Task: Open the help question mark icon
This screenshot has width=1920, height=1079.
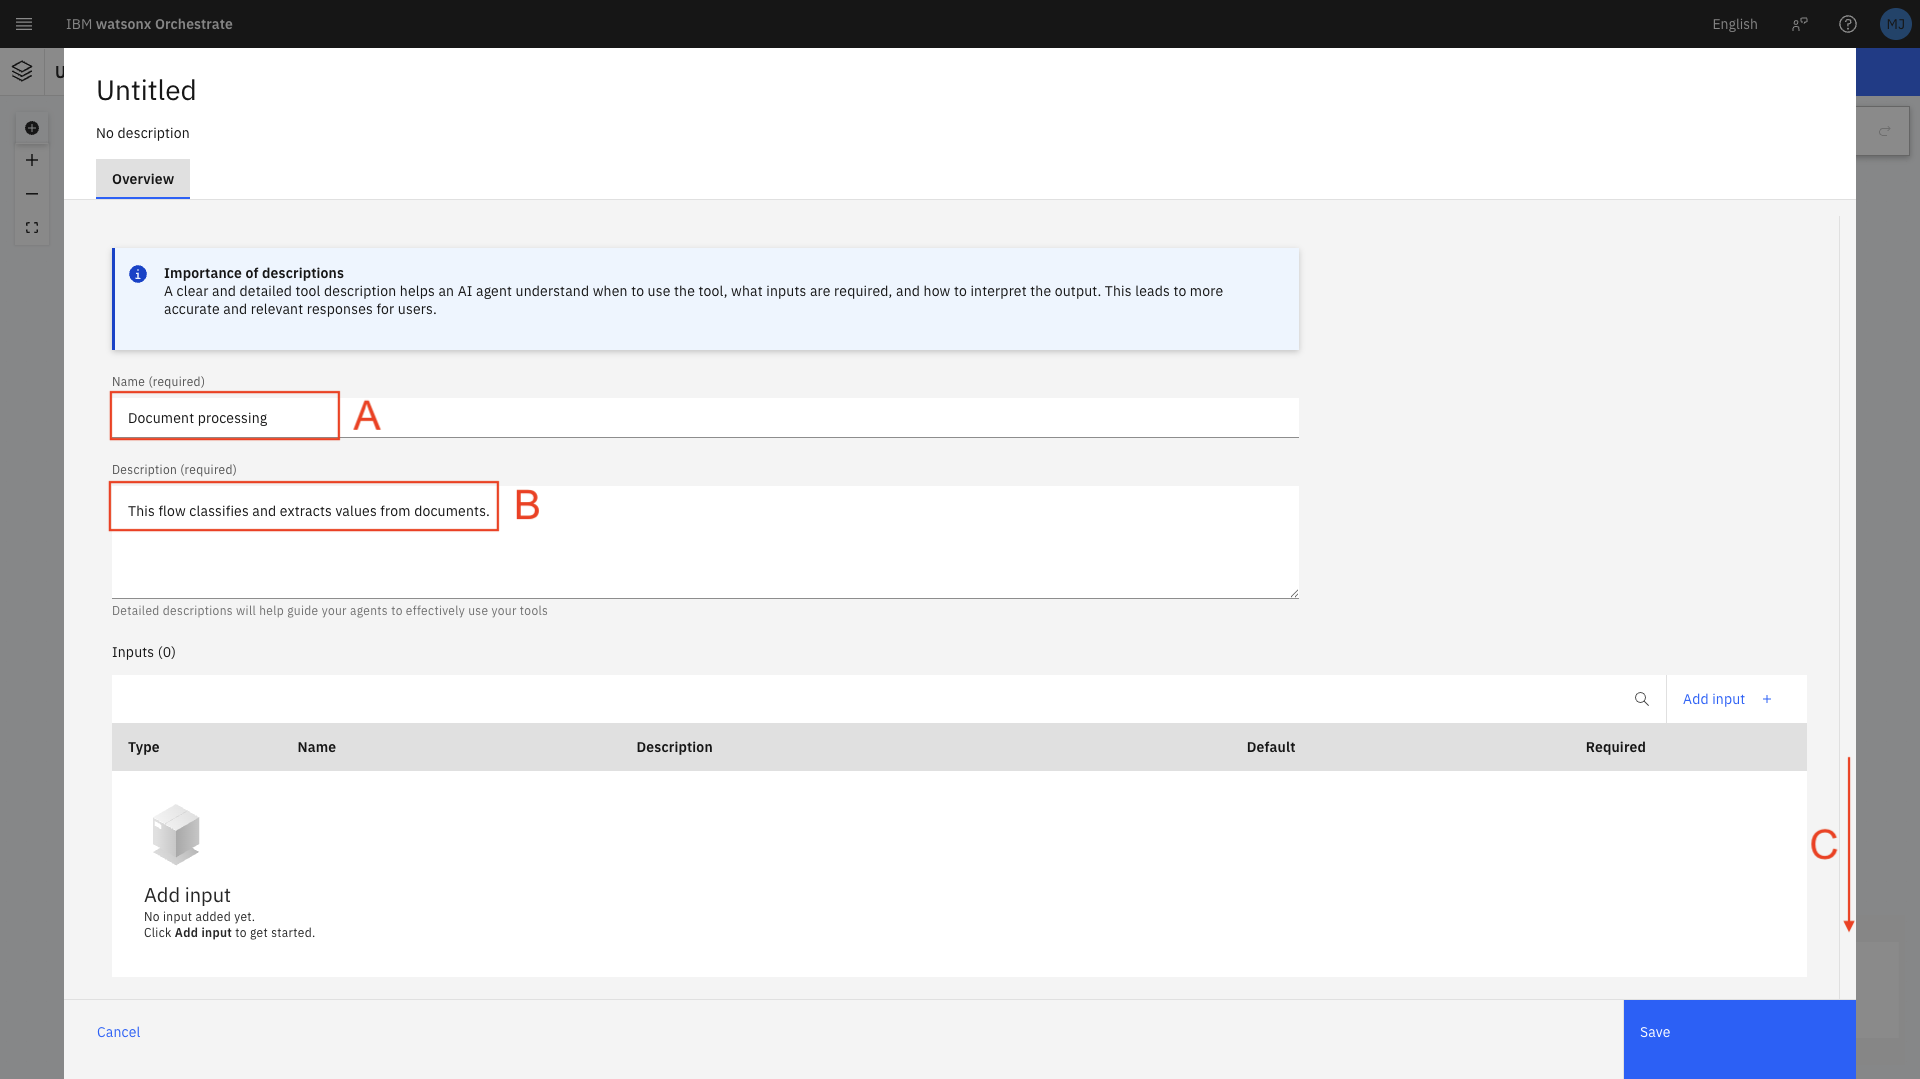Action: pyautogui.click(x=1847, y=24)
